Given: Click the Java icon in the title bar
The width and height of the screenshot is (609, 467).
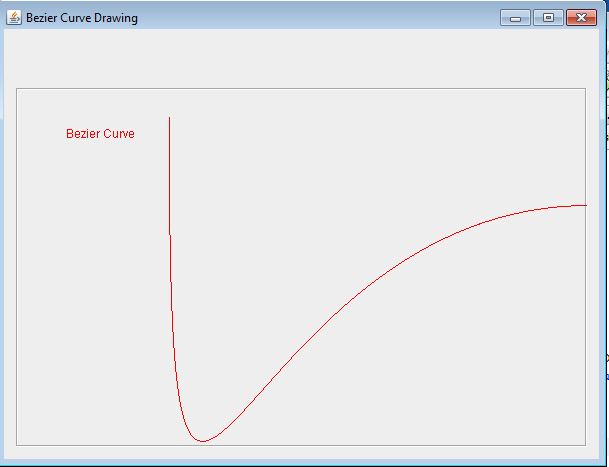Looking at the screenshot, I should point(14,17).
